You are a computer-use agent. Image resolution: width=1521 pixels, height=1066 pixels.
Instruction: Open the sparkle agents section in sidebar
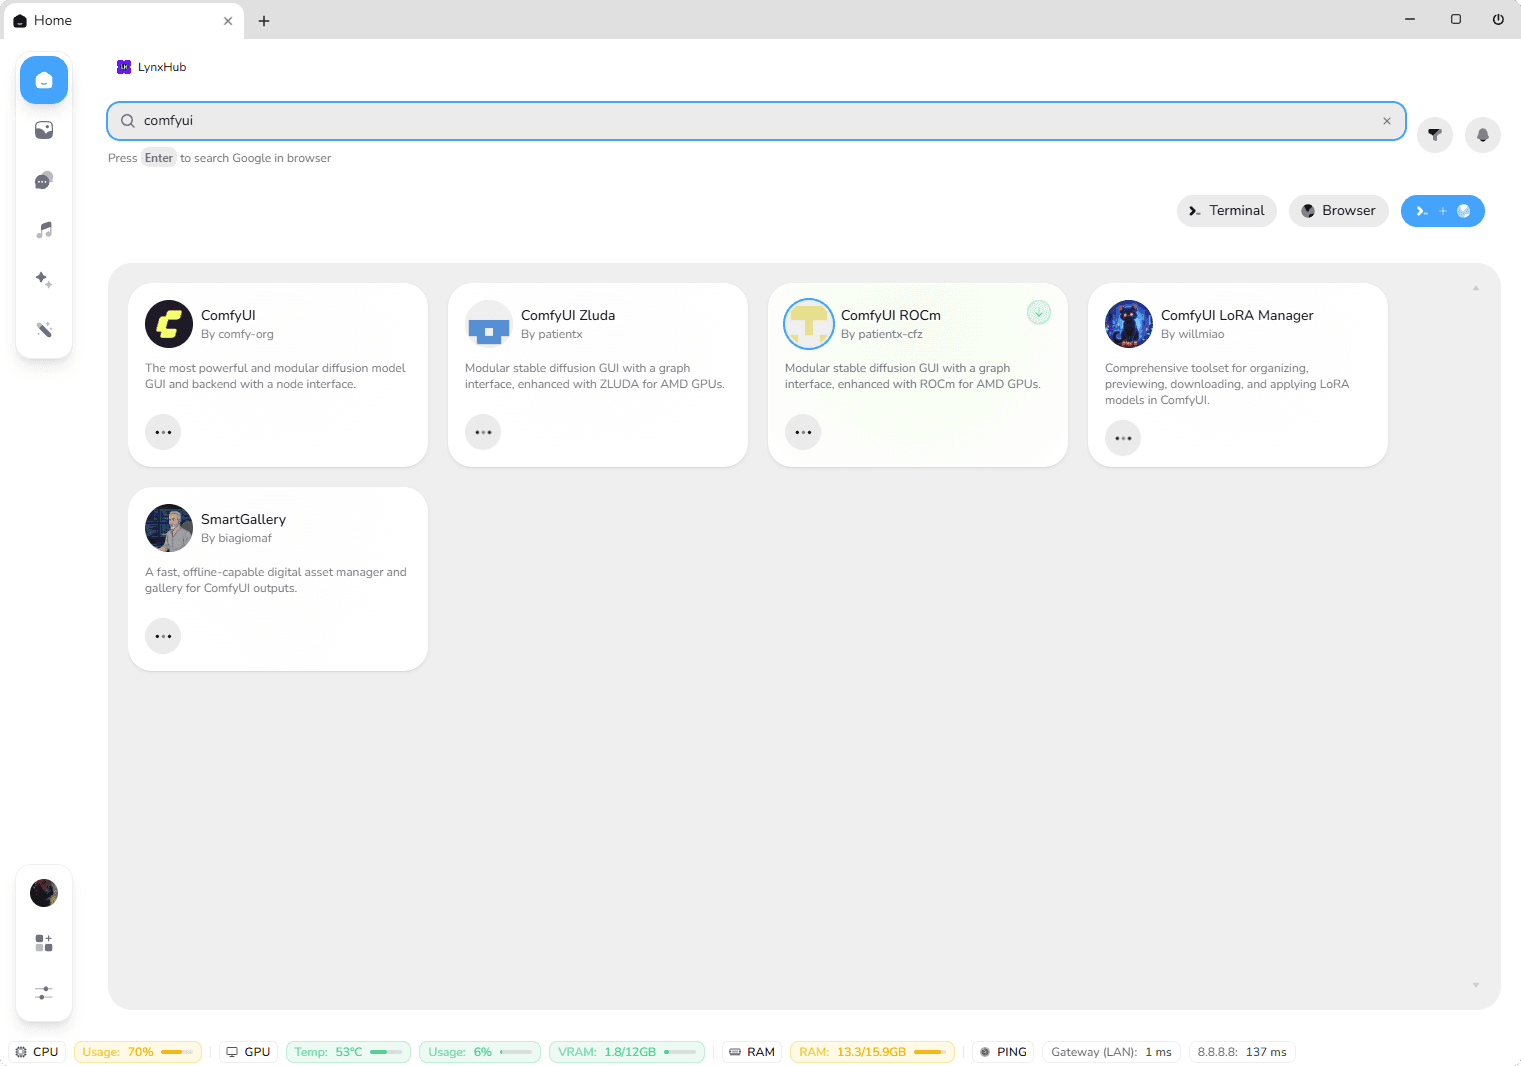(44, 280)
